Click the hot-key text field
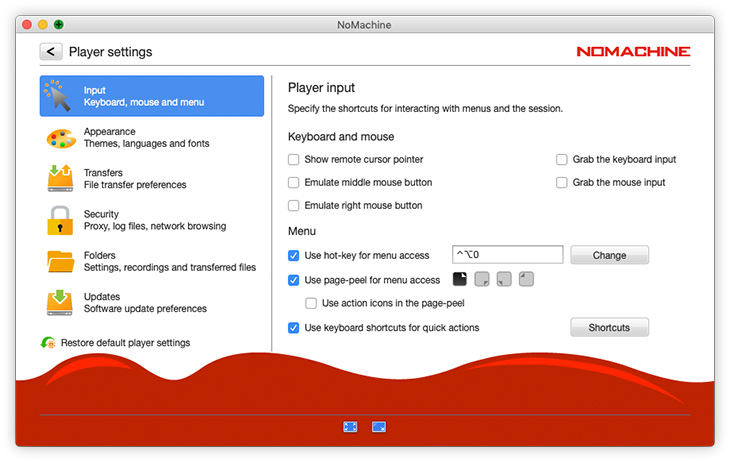 tap(507, 255)
